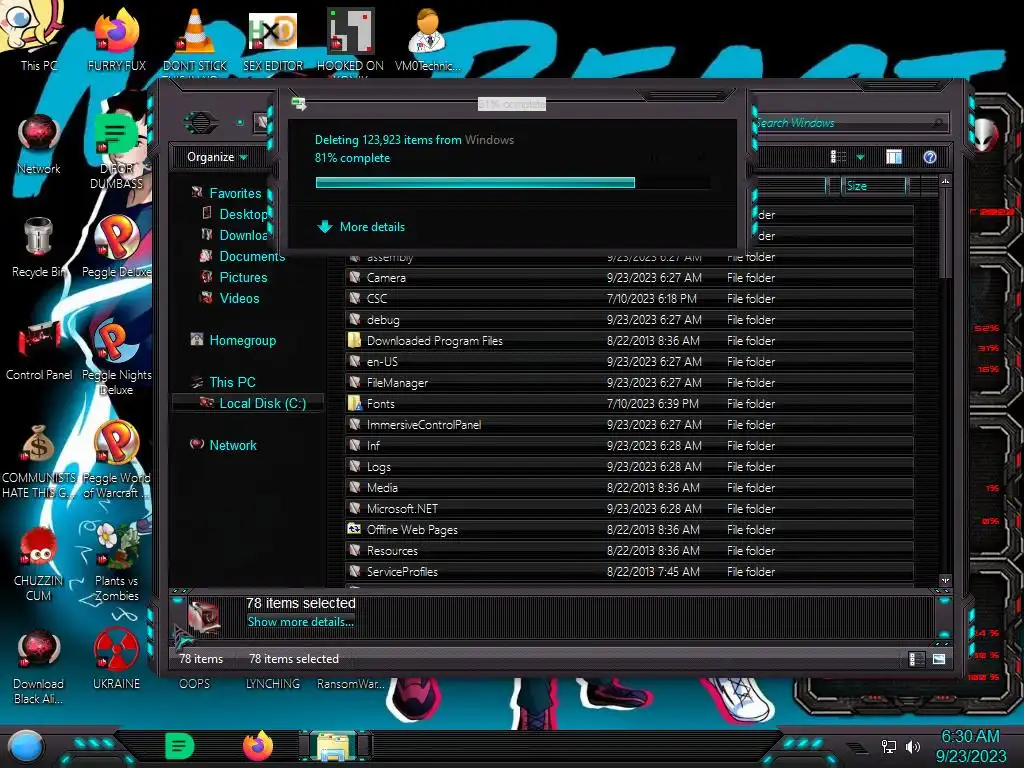Switch to large icons view in status bar

938,659
